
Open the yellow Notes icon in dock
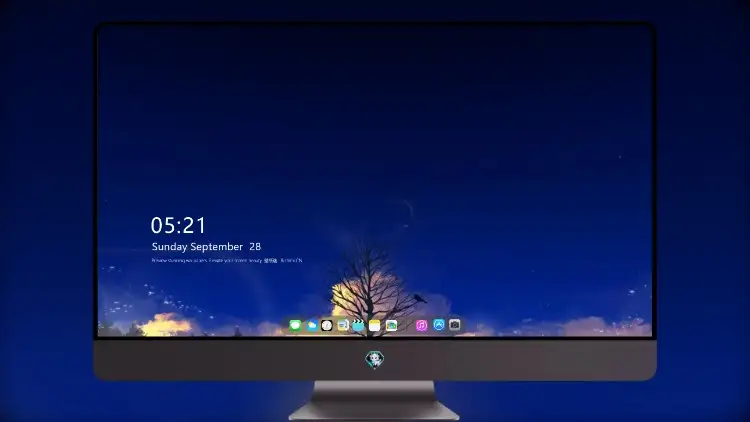(x=375, y=325)
